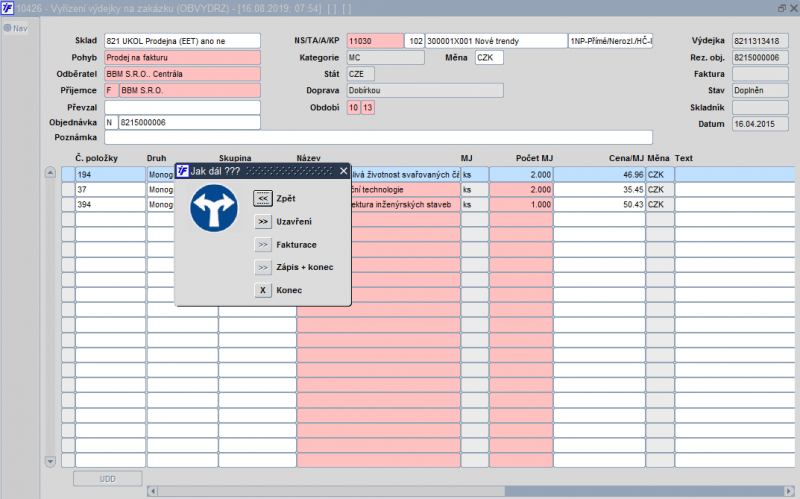This screenshot has height=499, width=800.
Task: Click the X Konec button
Action: [x=263, y=290]
